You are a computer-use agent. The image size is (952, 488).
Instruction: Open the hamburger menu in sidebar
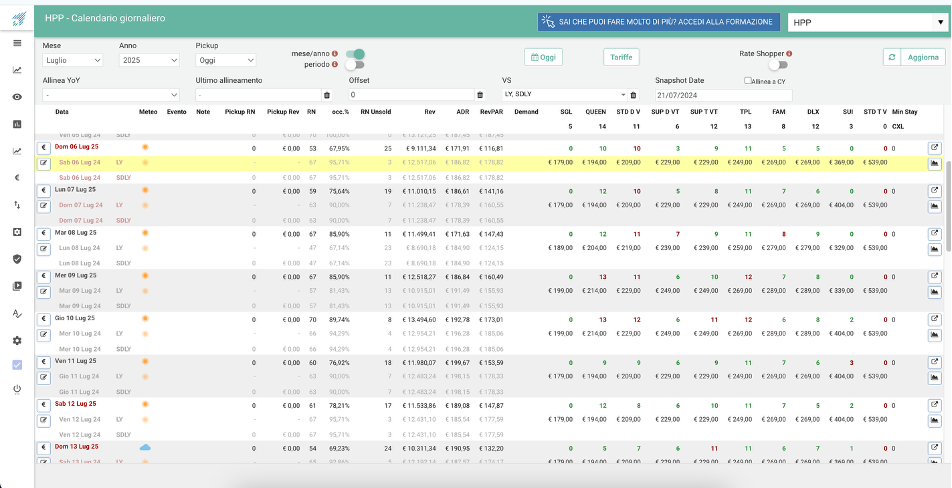(17, 44)
